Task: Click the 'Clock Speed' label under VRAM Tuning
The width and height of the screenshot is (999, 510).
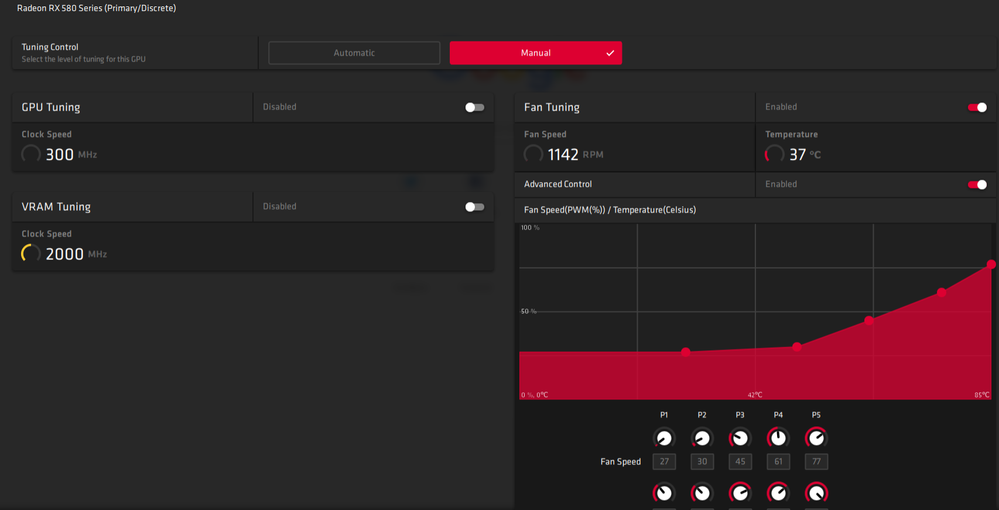Action: [x=47, y=234]
